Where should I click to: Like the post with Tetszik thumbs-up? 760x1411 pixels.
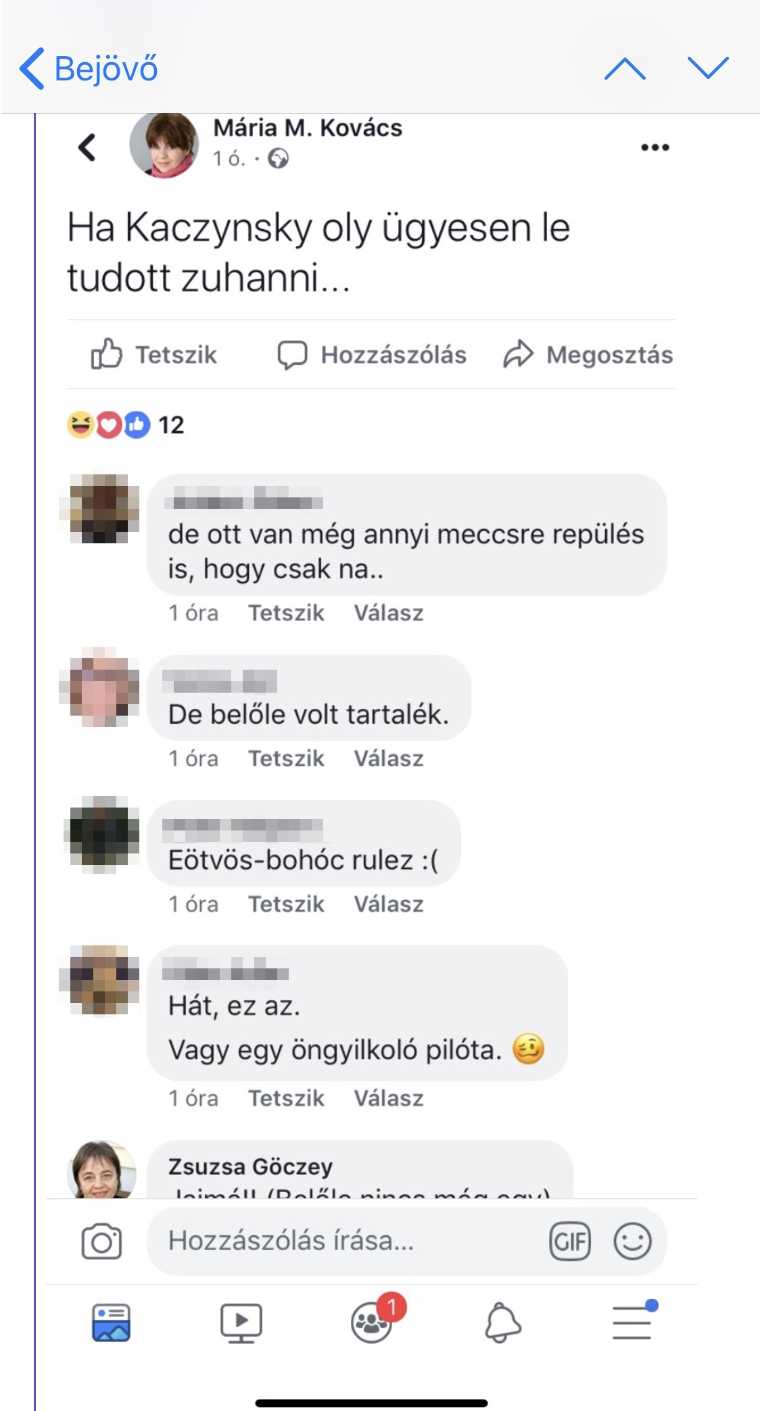point(154,355)
